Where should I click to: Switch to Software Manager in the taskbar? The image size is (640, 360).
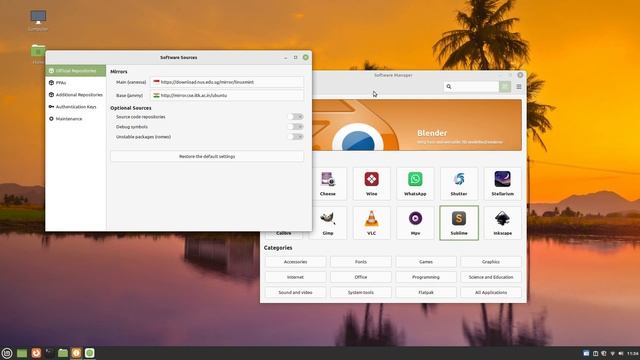(x=90, y=353)
